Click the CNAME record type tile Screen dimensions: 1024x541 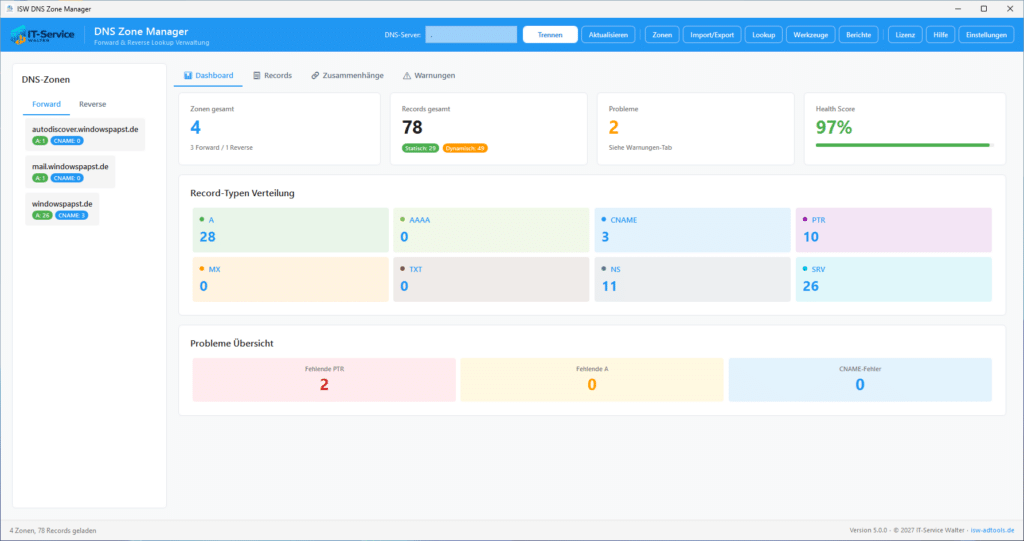[692, 230]
